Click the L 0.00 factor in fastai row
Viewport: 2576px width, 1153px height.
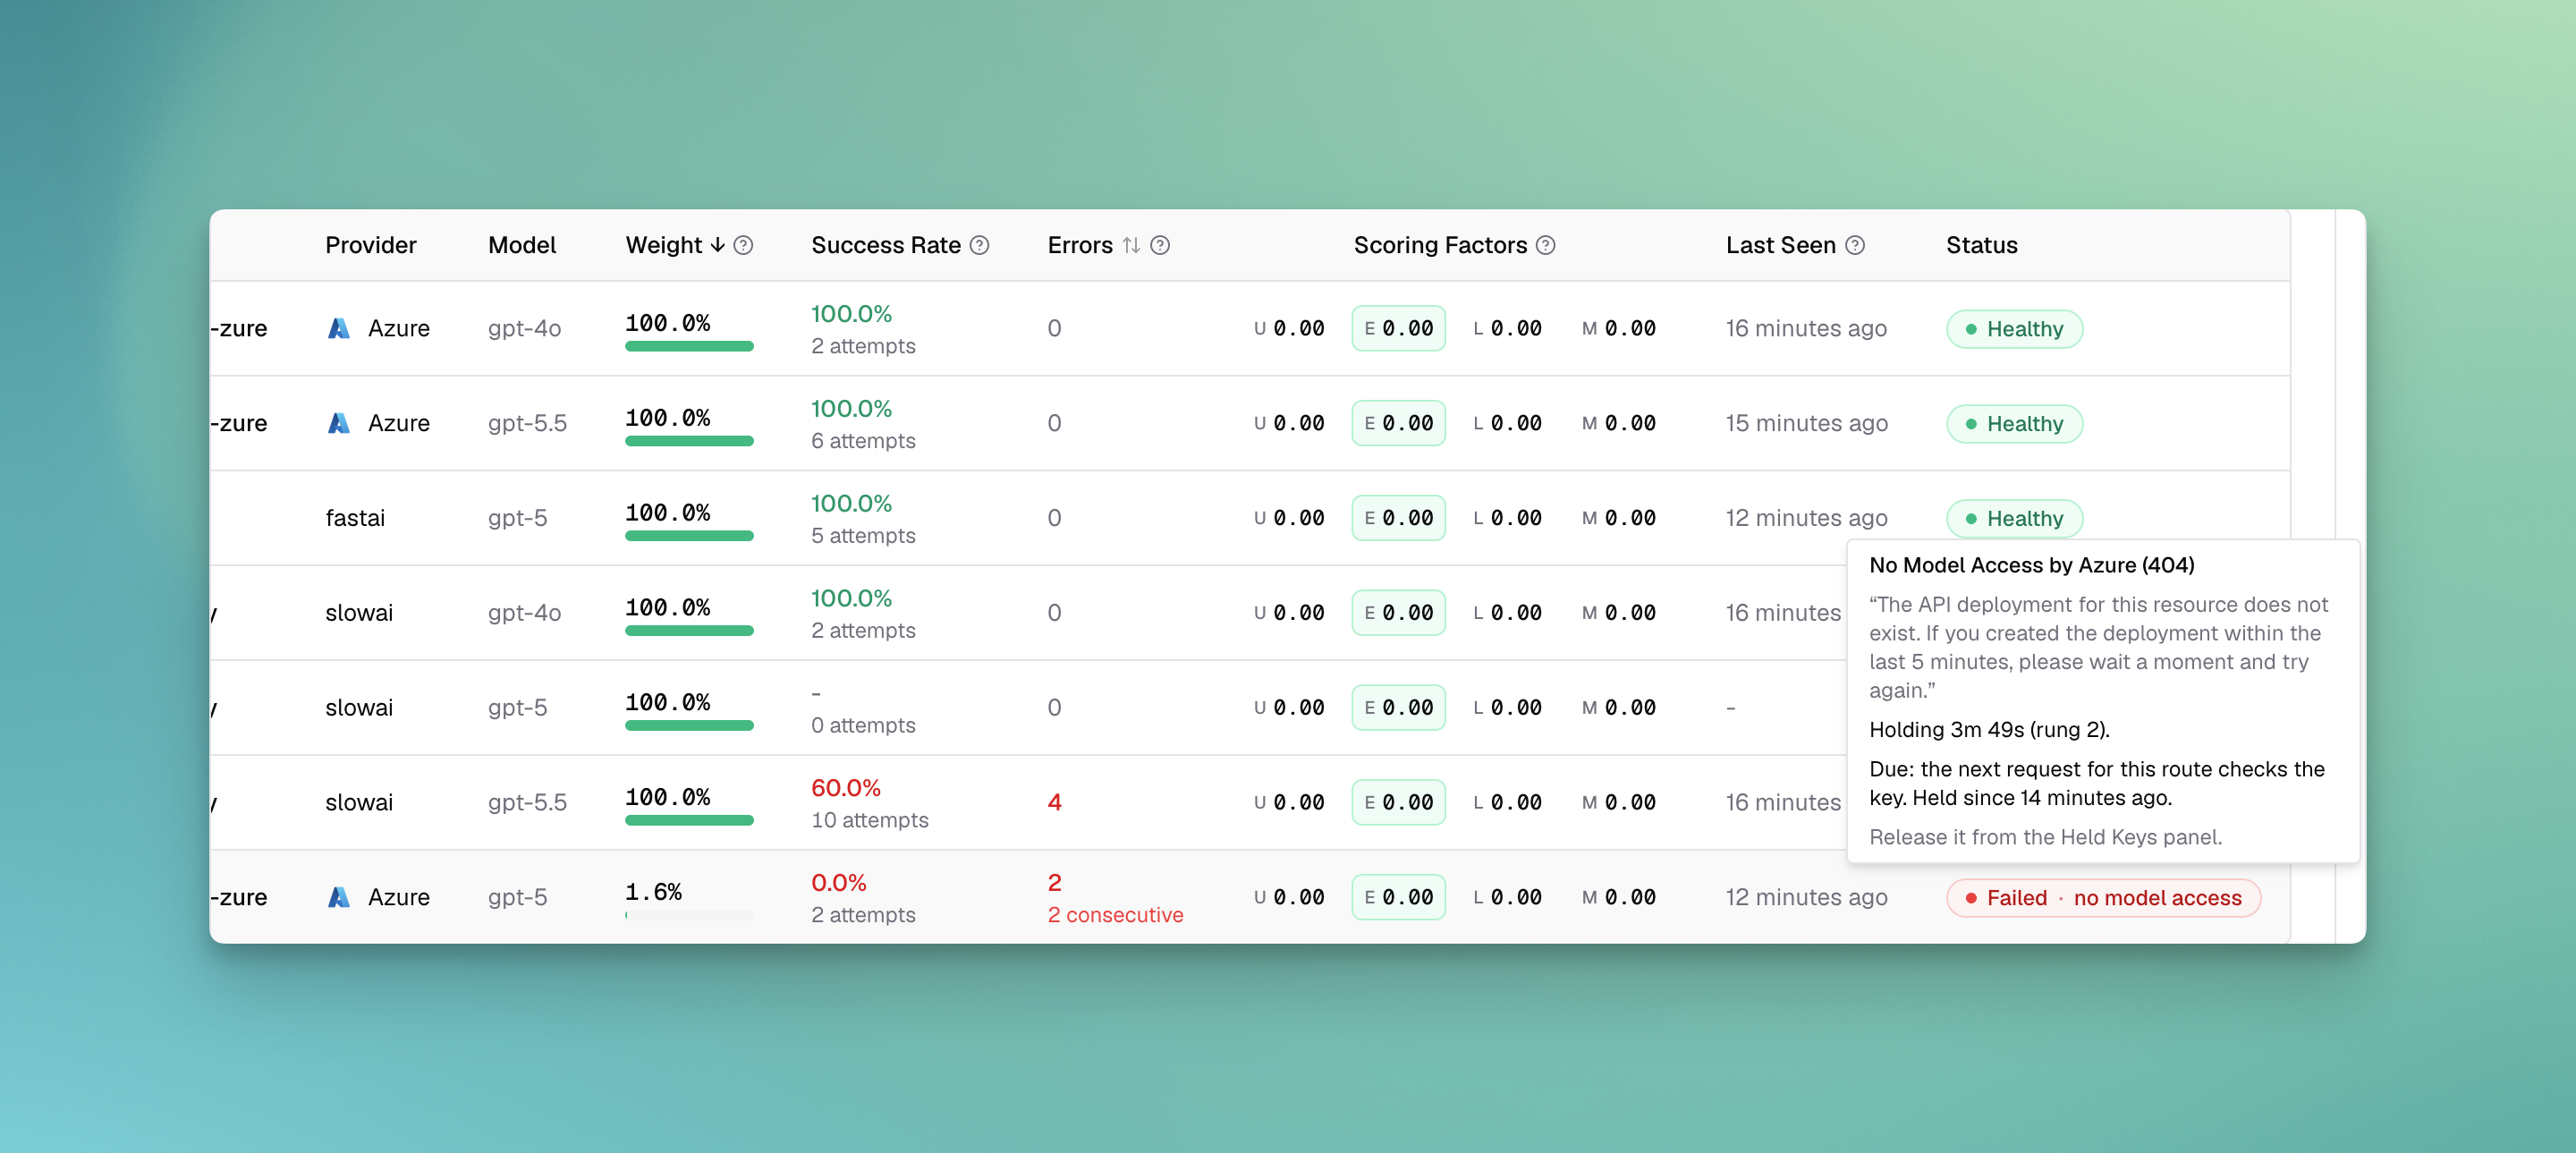click(1507, 518)
